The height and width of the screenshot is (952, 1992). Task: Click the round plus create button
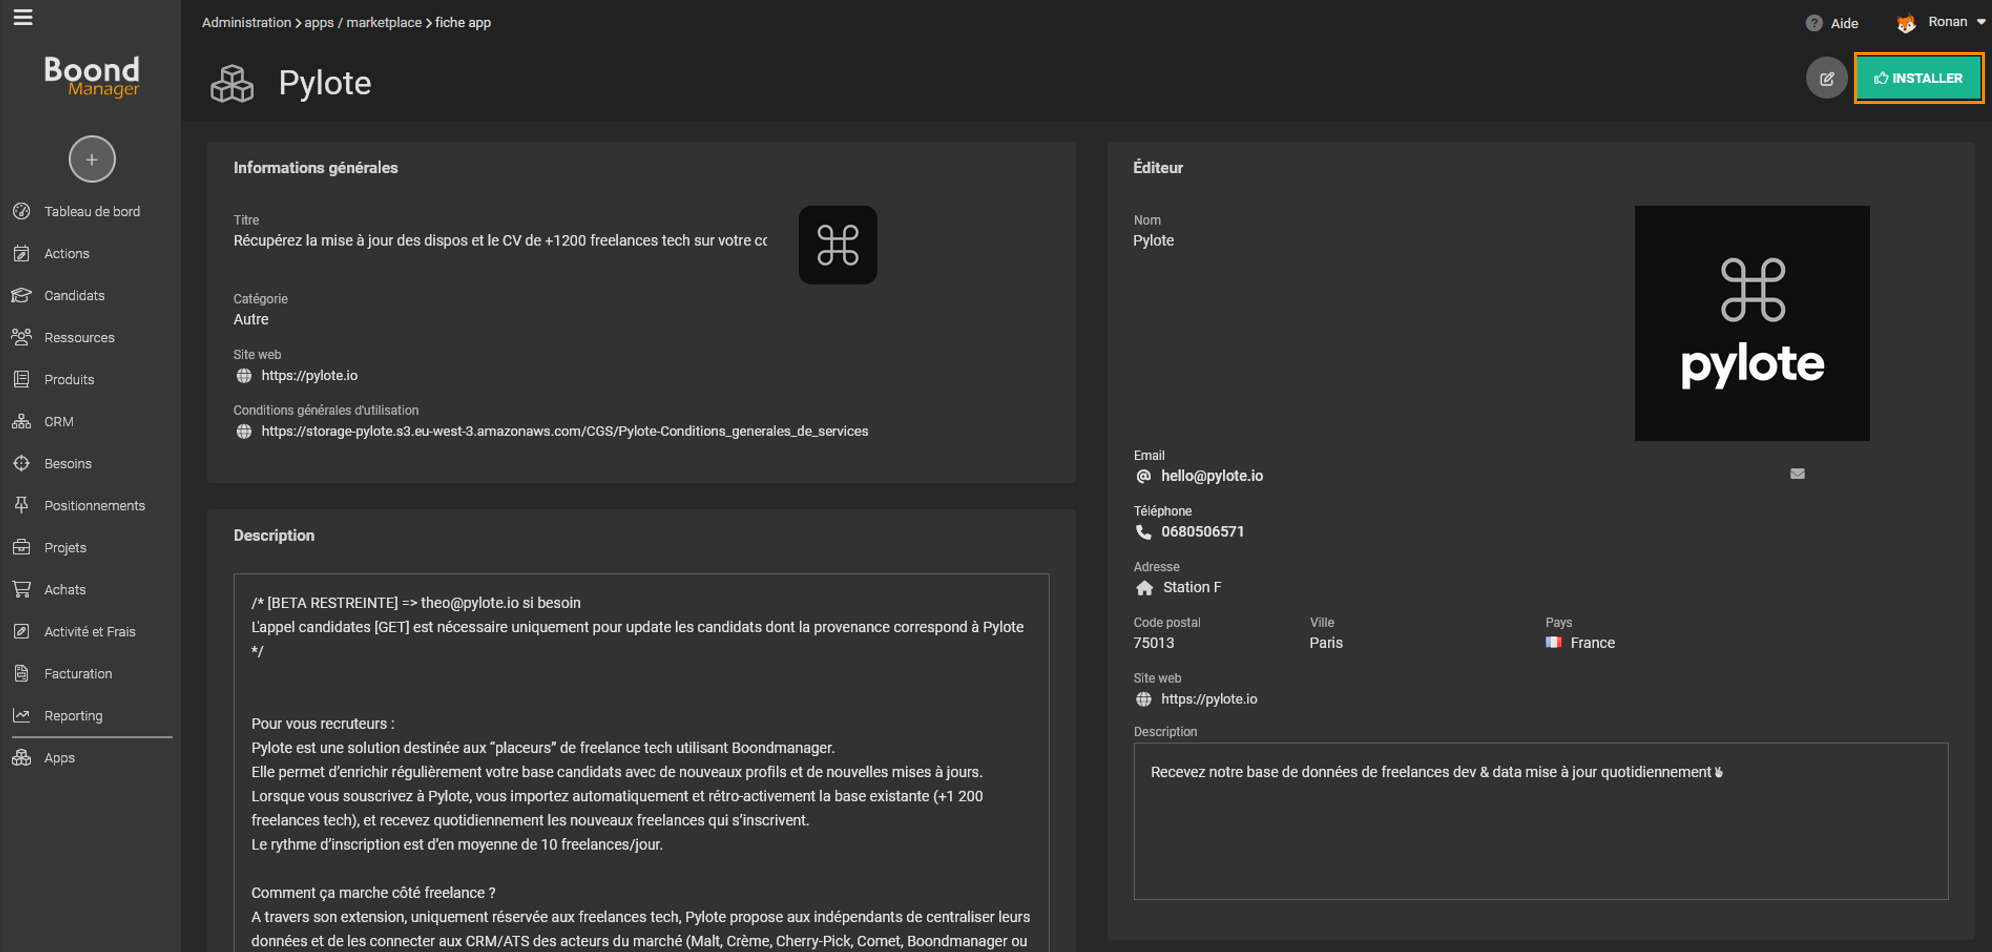click(92, 159)
